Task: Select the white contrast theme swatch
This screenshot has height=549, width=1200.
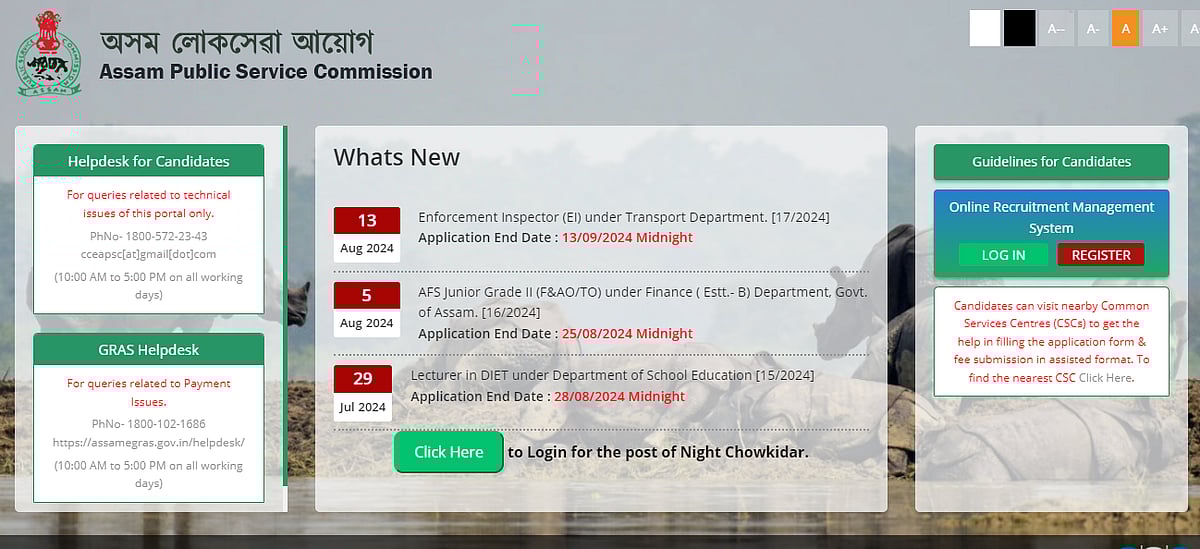Action: (x=985, y=29)
